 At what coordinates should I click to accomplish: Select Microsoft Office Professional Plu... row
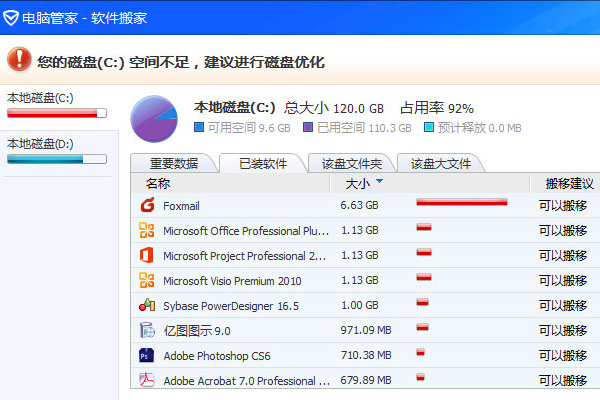pos(365,230)
